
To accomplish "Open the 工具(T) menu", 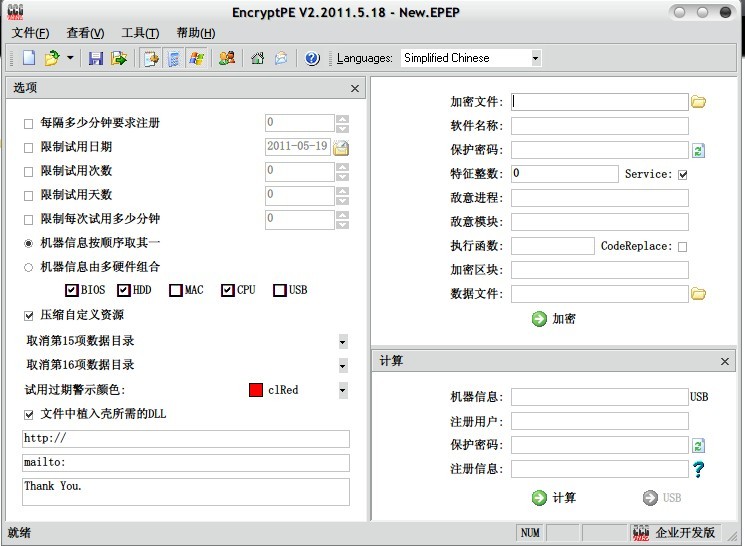I will (140, 33).
